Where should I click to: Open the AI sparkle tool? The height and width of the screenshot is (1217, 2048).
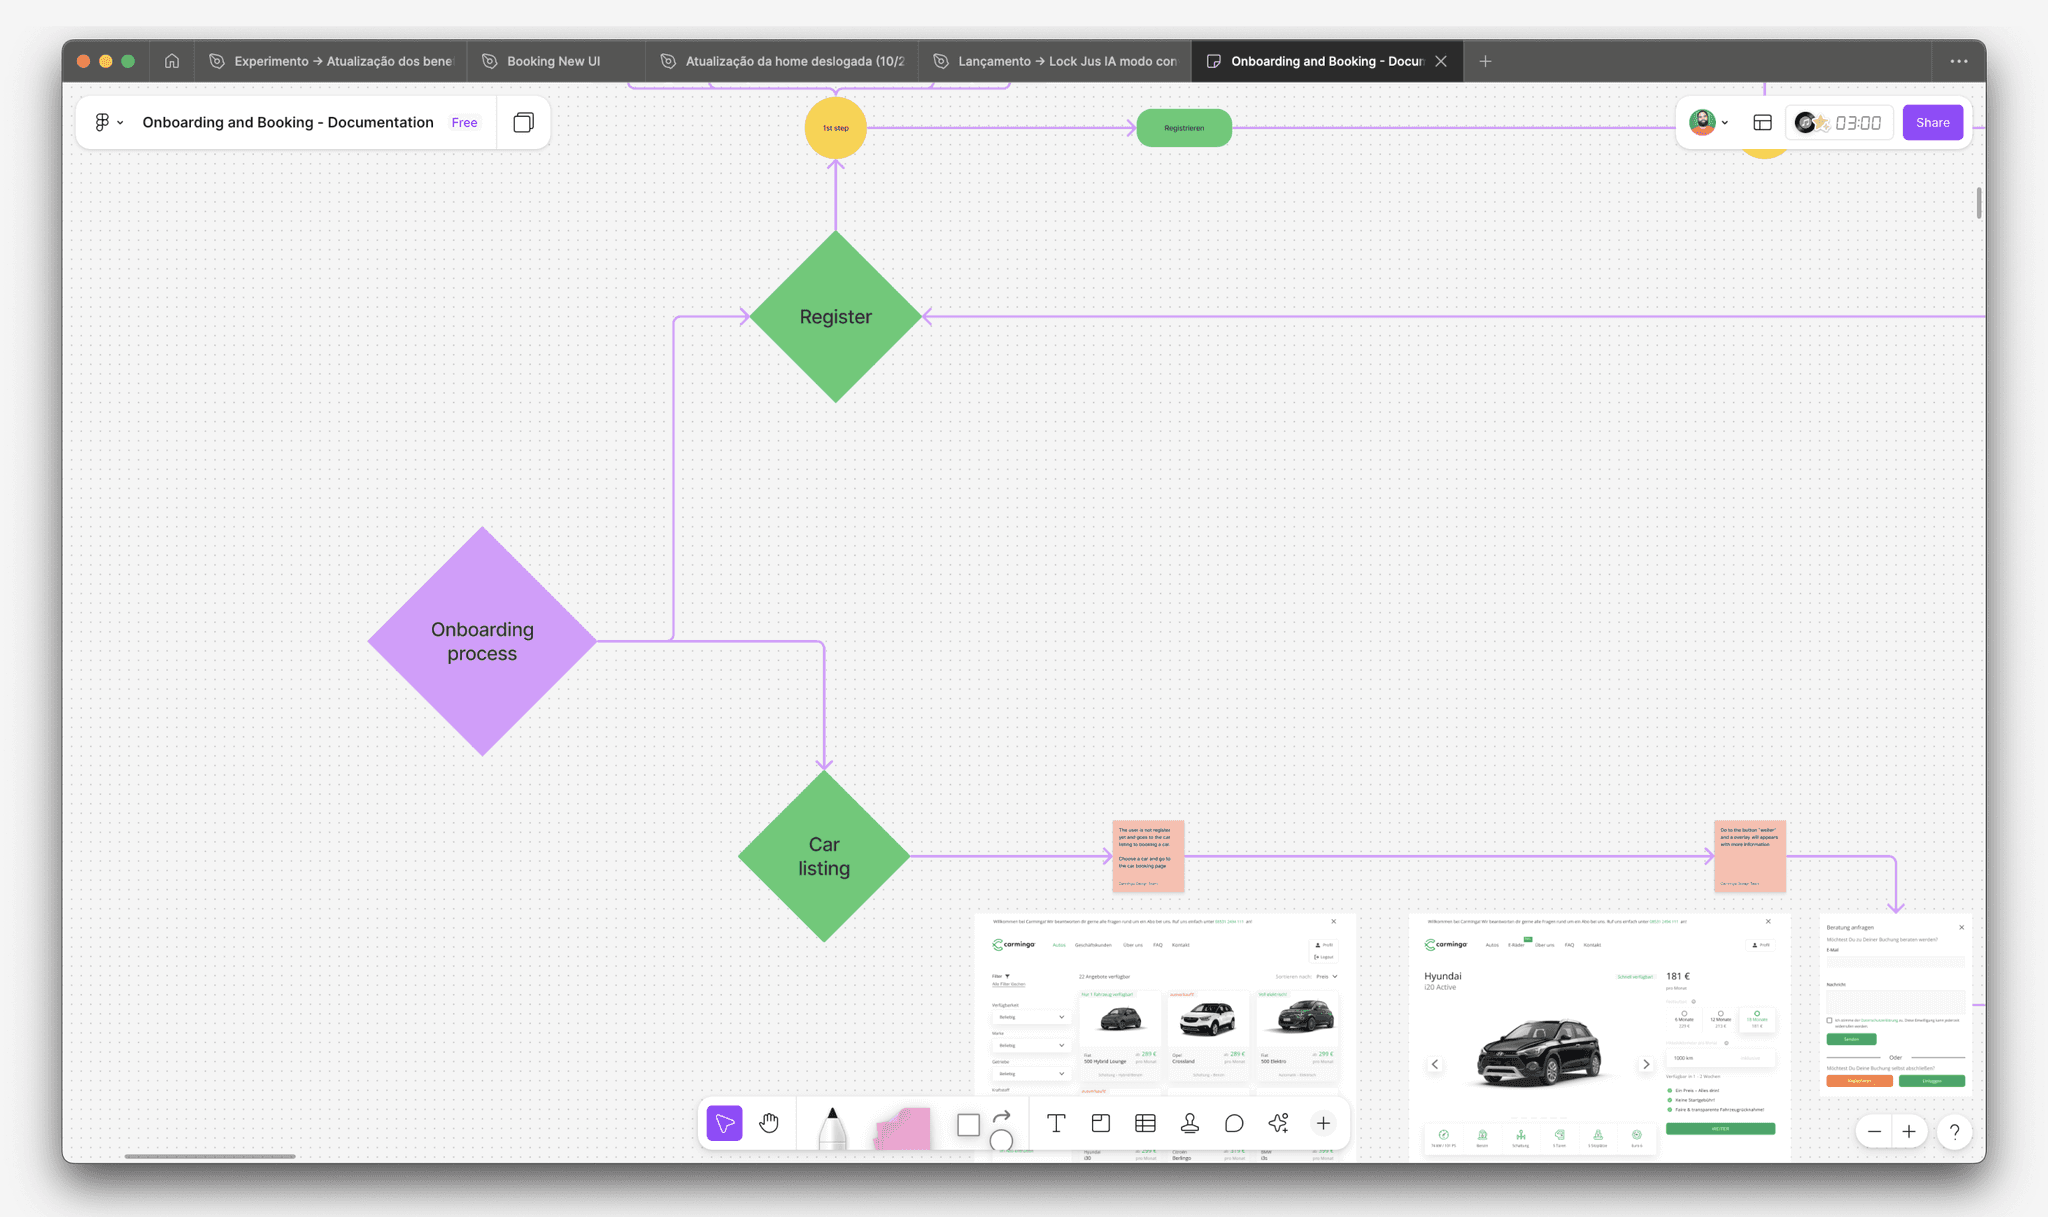(x=1278, y=1123)
